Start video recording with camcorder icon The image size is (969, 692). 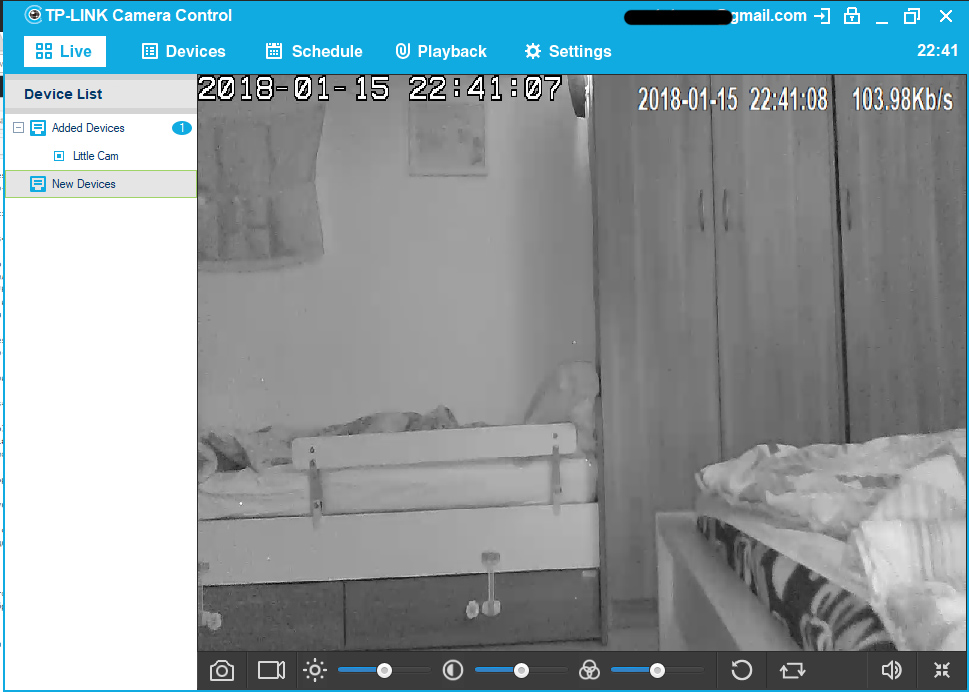coord(271,670)
